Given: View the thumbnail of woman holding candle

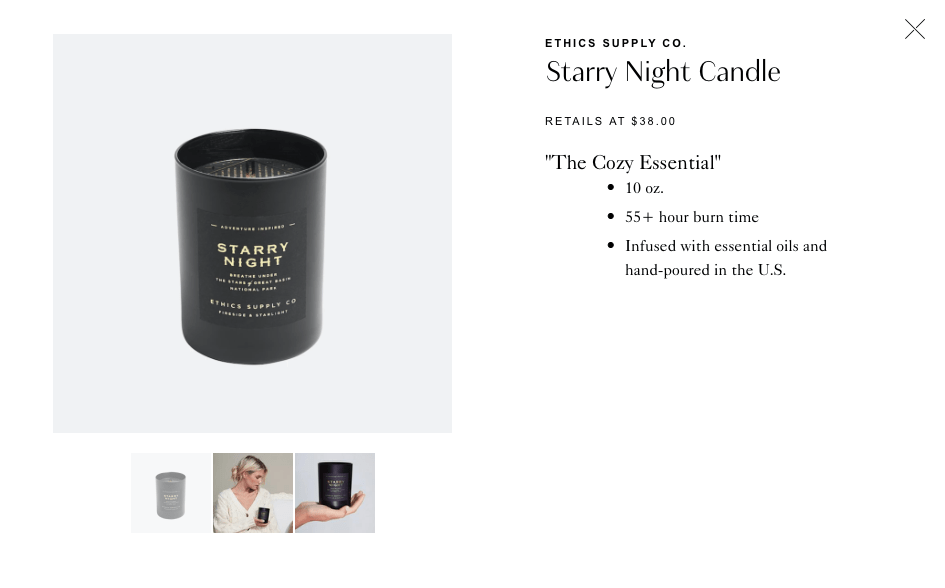Looking at the screenshot, I should (253, 493).
